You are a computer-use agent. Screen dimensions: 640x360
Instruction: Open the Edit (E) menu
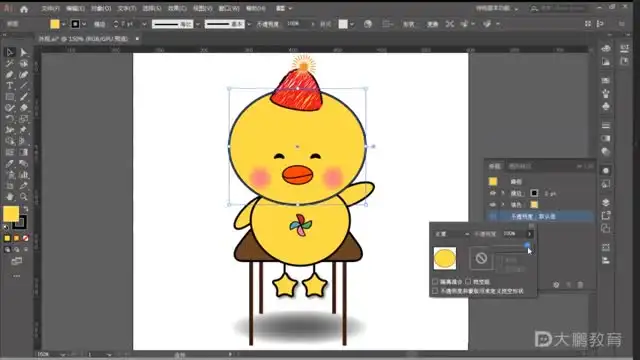click(75, 9)
